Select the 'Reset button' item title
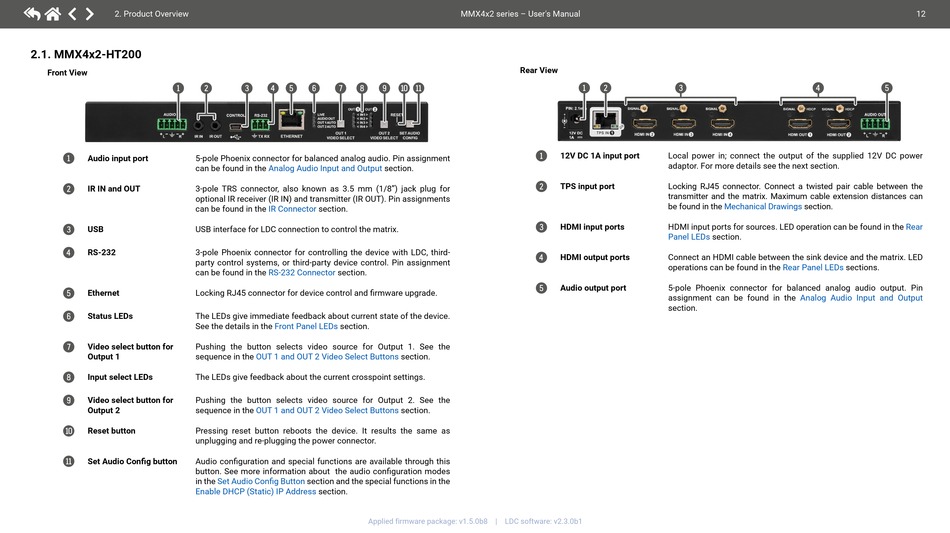The width and height of the screenshot is (950, 533). click(x=111, y=431)
